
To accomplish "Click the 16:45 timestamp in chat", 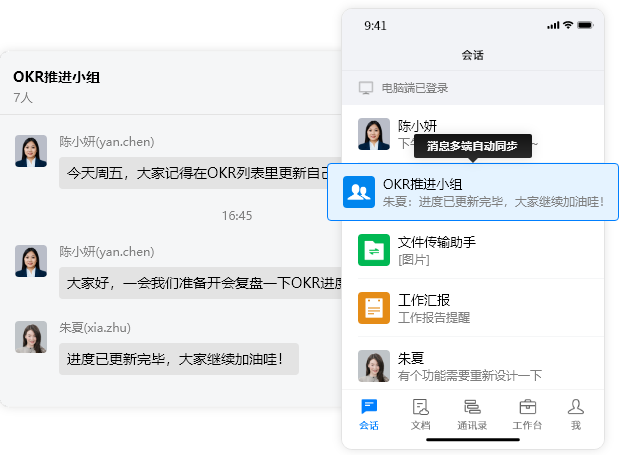I will [237, 216].
